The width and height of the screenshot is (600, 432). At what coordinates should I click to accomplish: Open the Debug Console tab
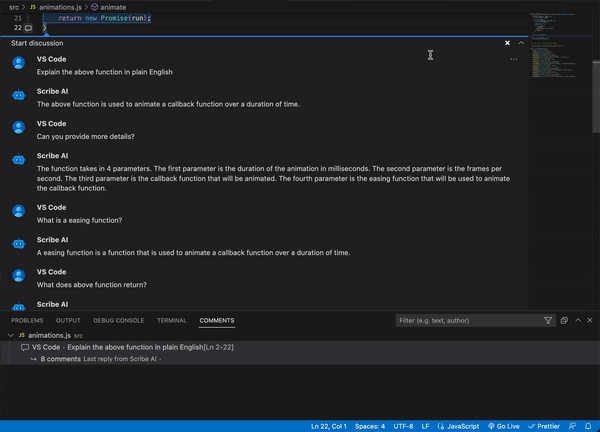click(119, 321)
